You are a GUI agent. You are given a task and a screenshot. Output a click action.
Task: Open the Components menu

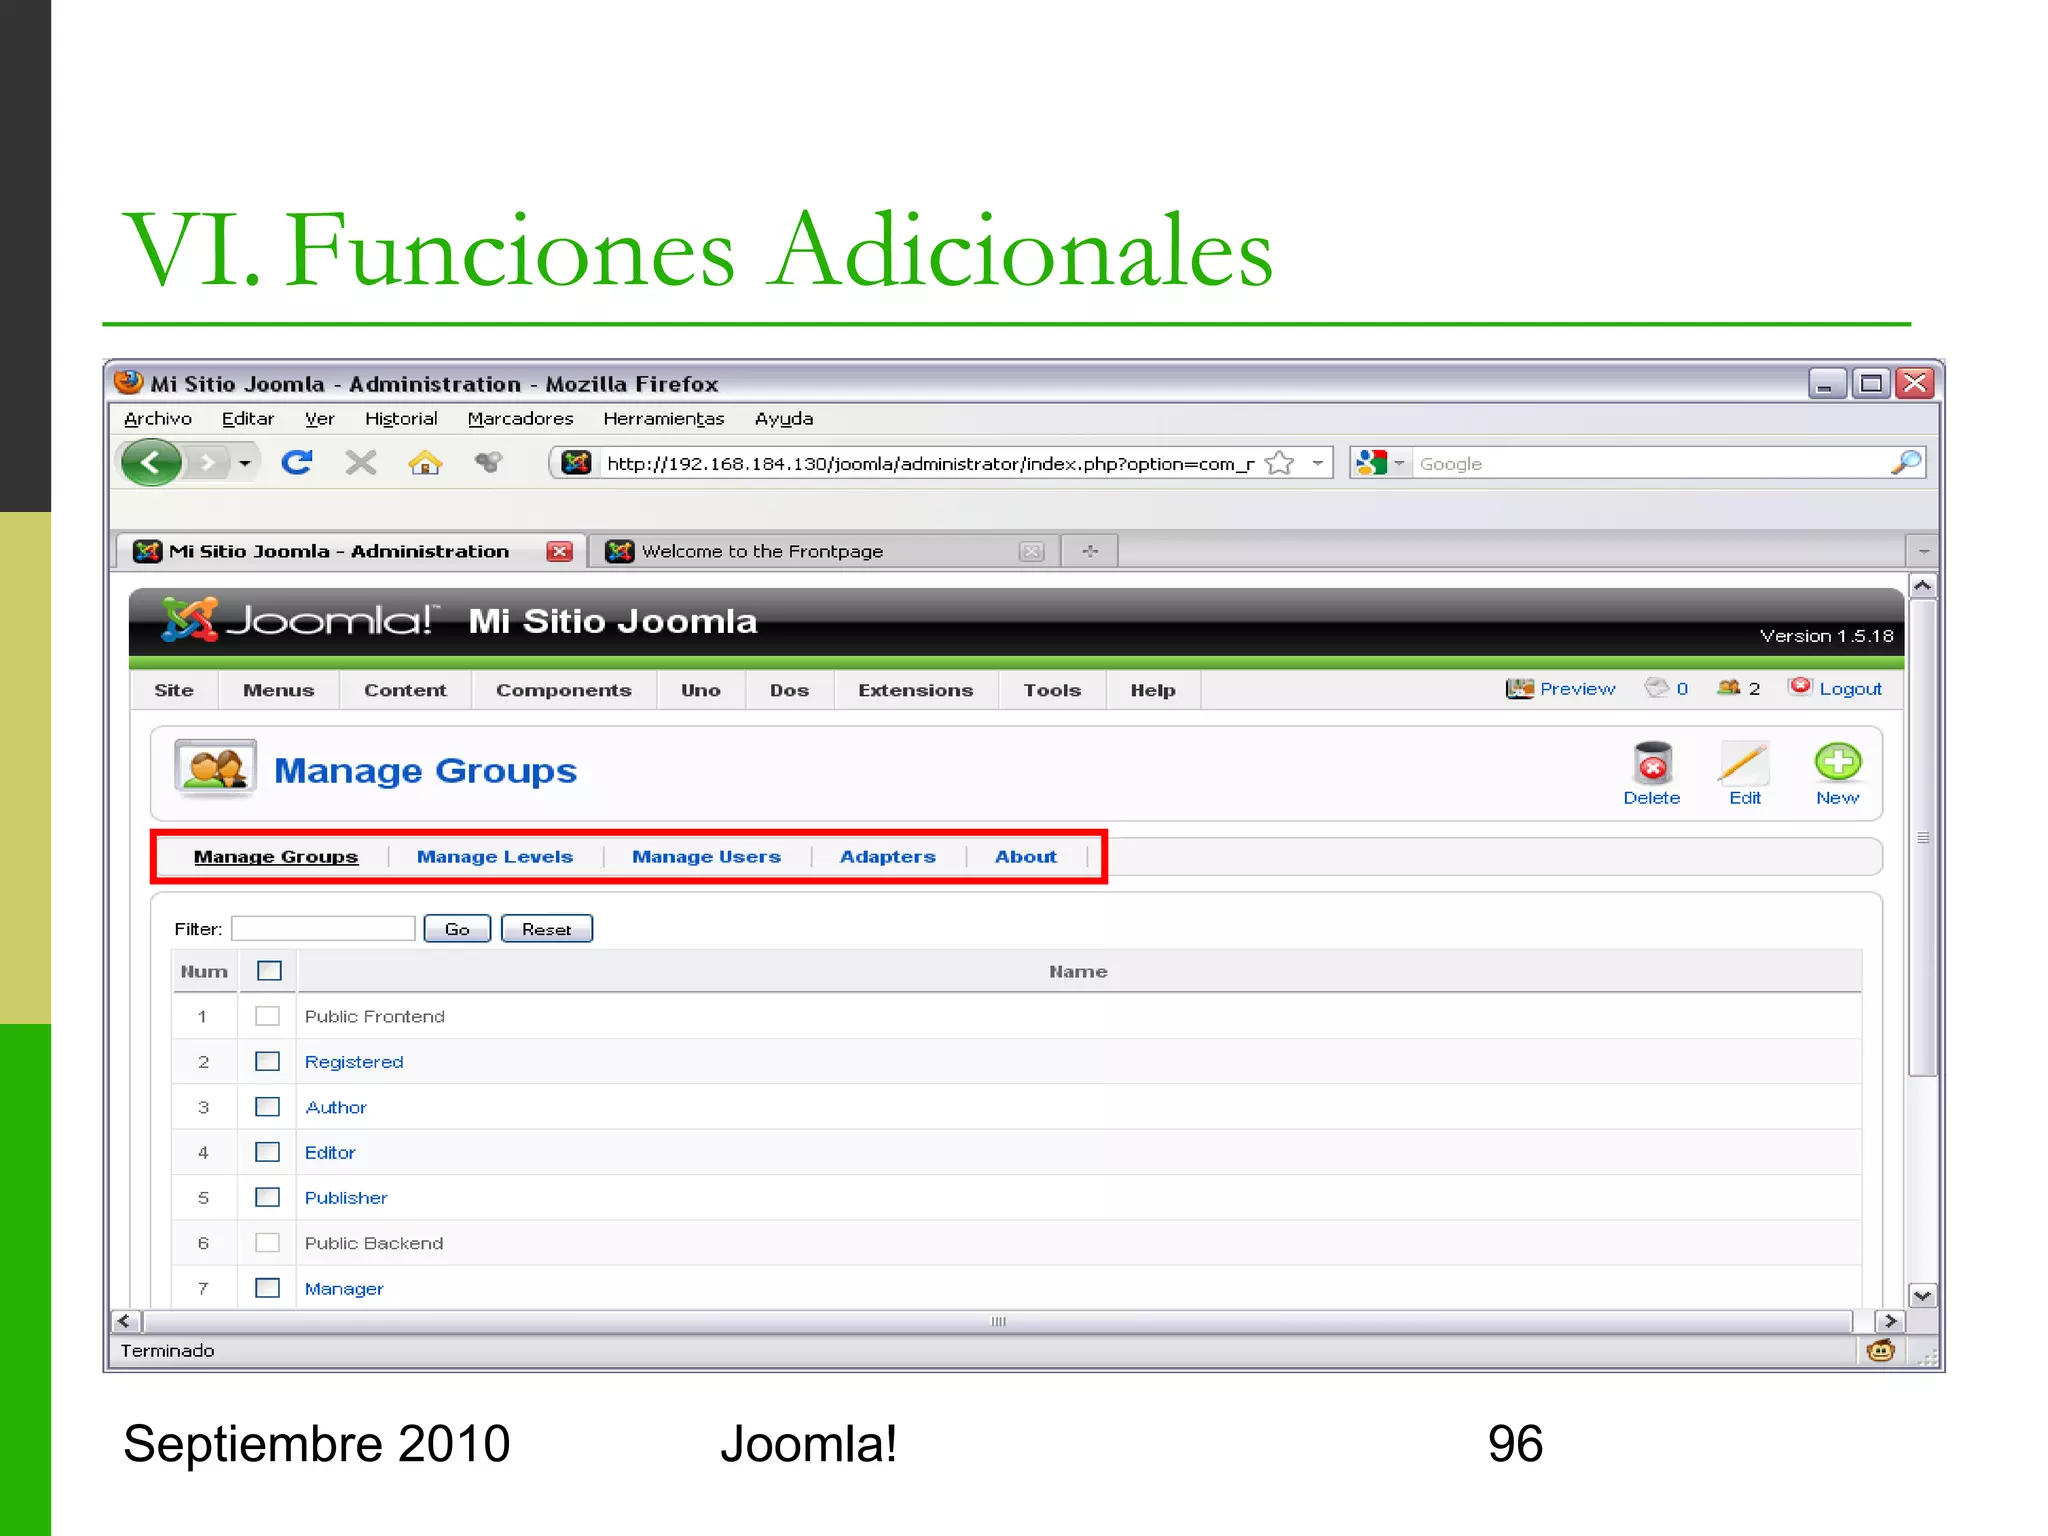point(564,690)
